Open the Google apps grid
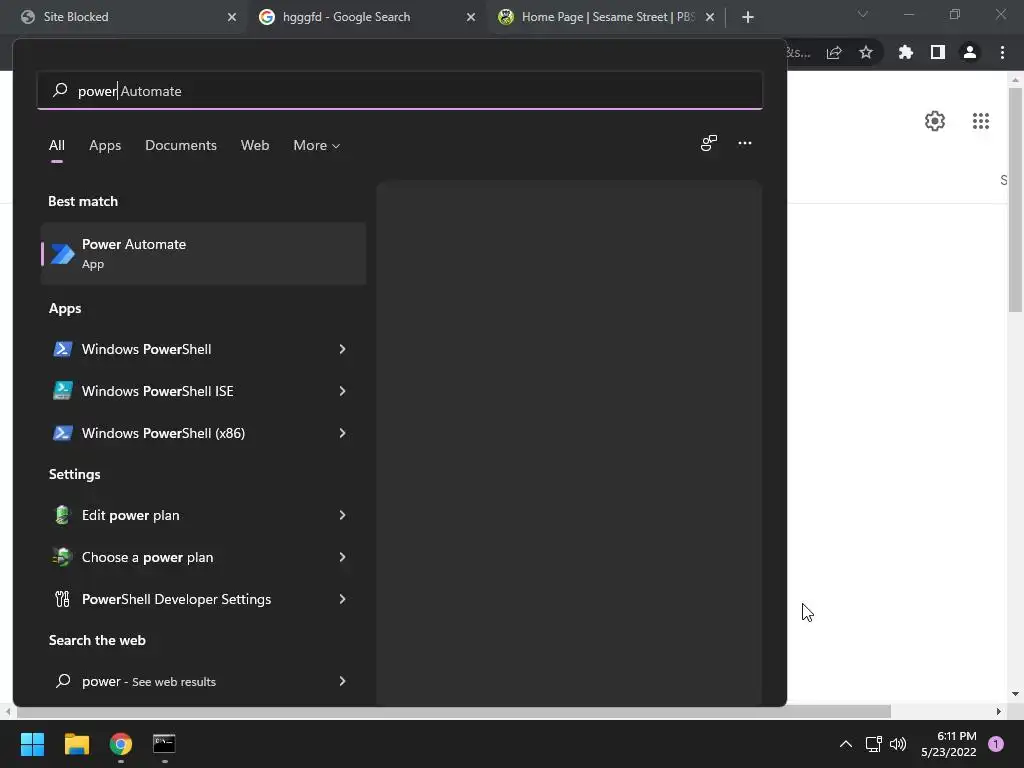 981,121
